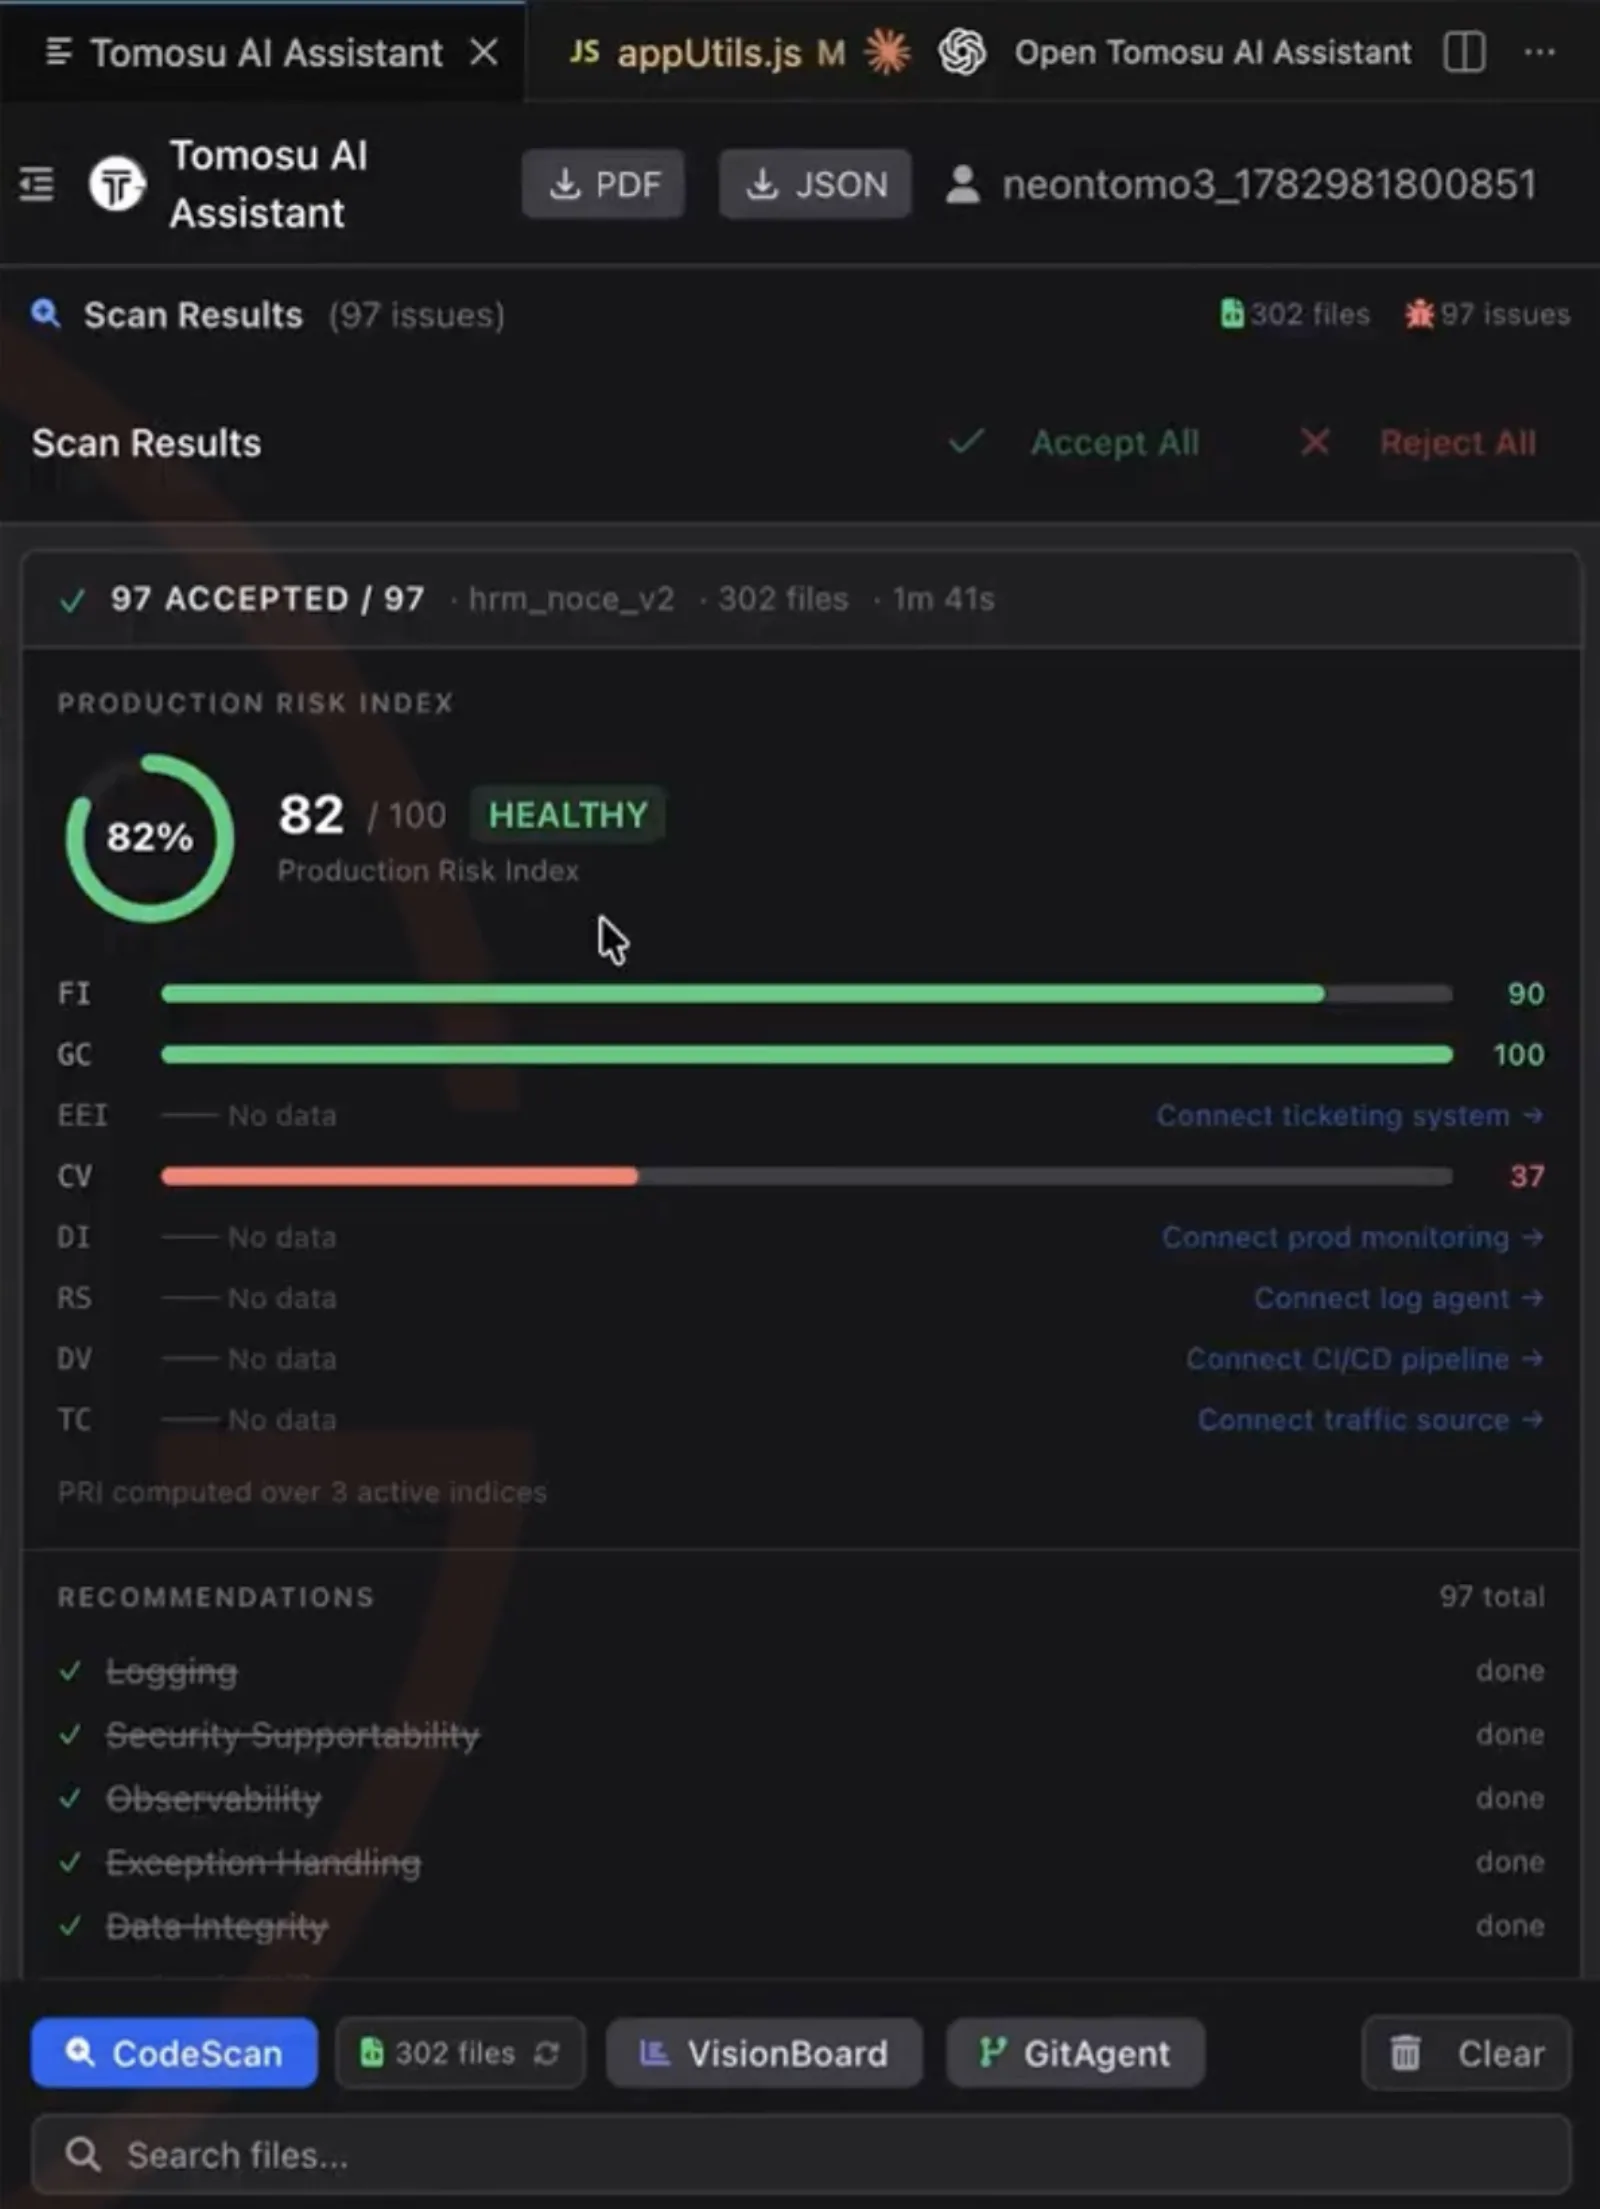Click the 97 ACCEPTED / 97 status text
This screenshot has height=2209, width=1600.
(267, 599)
